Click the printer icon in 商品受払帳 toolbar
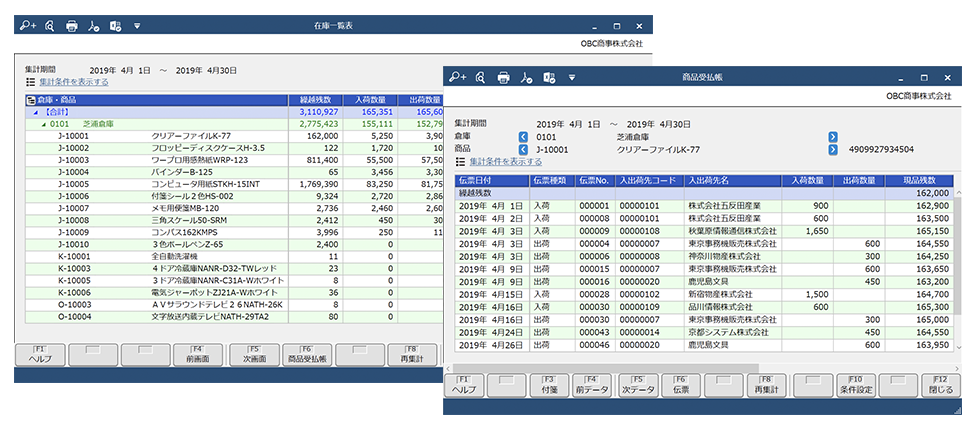Image resolution: width=976 pixels, height=430 pixels. coord(504,77)
